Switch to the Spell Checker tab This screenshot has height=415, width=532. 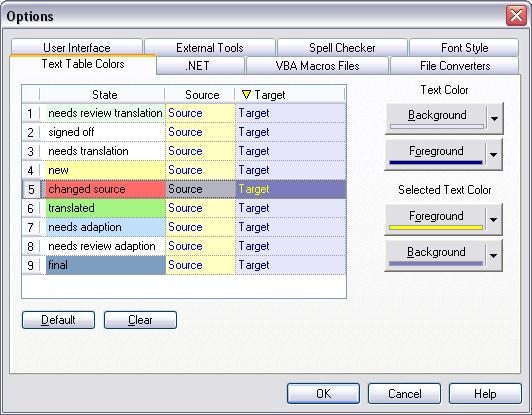point(342,48)
